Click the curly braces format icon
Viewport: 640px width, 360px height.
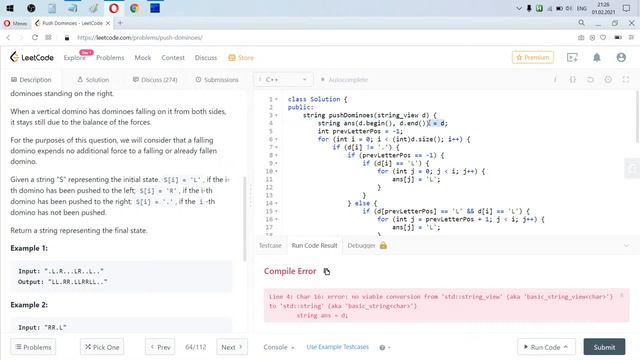coord(573,80)
